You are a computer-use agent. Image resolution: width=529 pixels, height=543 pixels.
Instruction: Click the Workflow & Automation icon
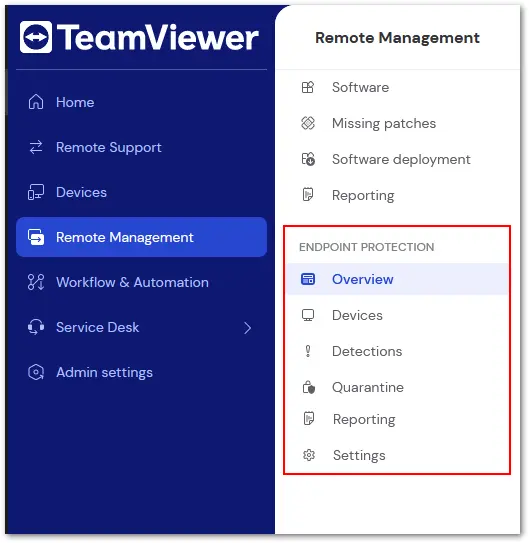pos(36,282)
